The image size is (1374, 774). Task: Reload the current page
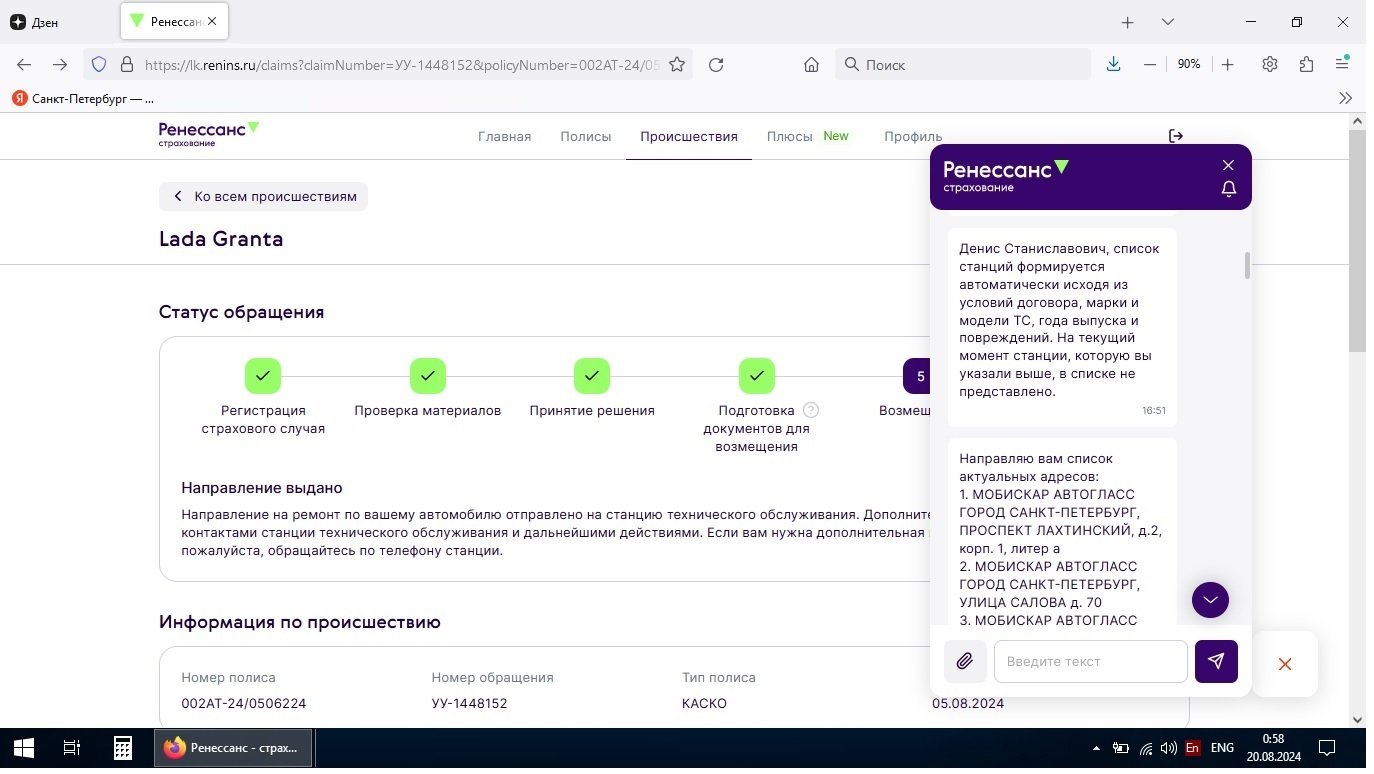tap(716, 64)
